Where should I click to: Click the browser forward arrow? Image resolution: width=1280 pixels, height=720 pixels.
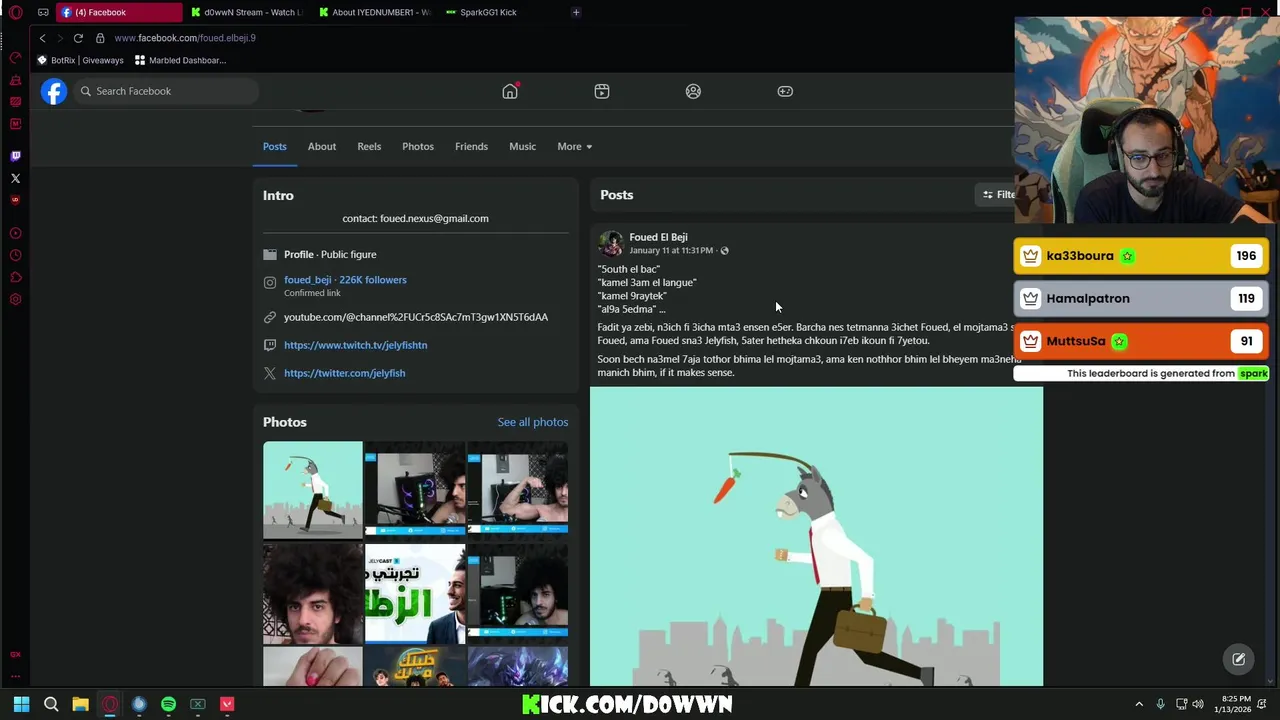[x=60, y=38]
